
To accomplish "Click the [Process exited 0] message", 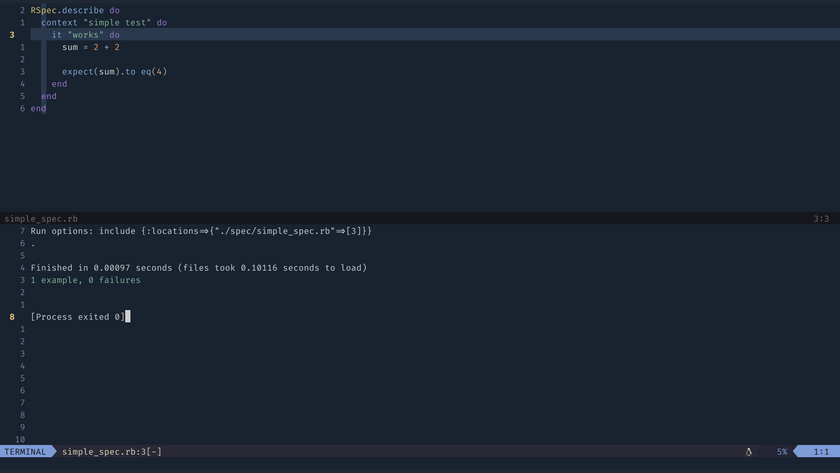I will 78,317.
